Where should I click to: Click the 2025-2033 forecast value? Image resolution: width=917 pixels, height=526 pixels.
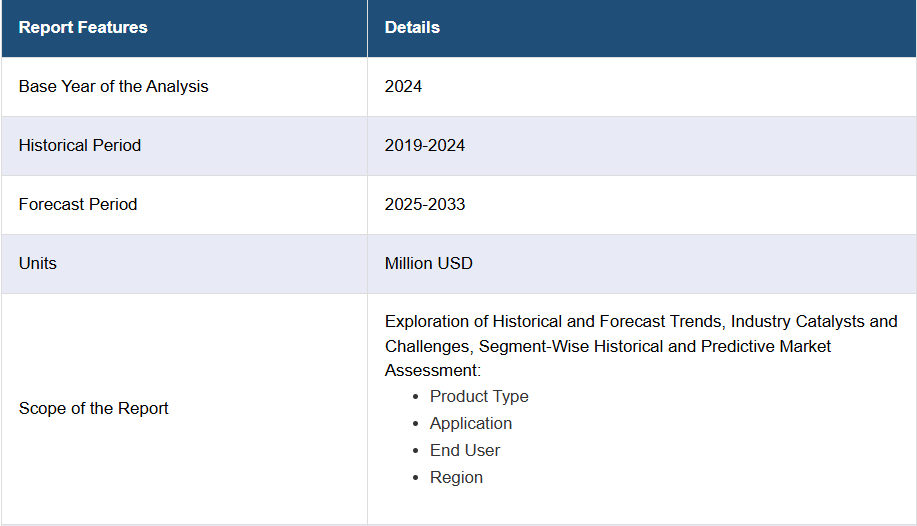(425, 205)
